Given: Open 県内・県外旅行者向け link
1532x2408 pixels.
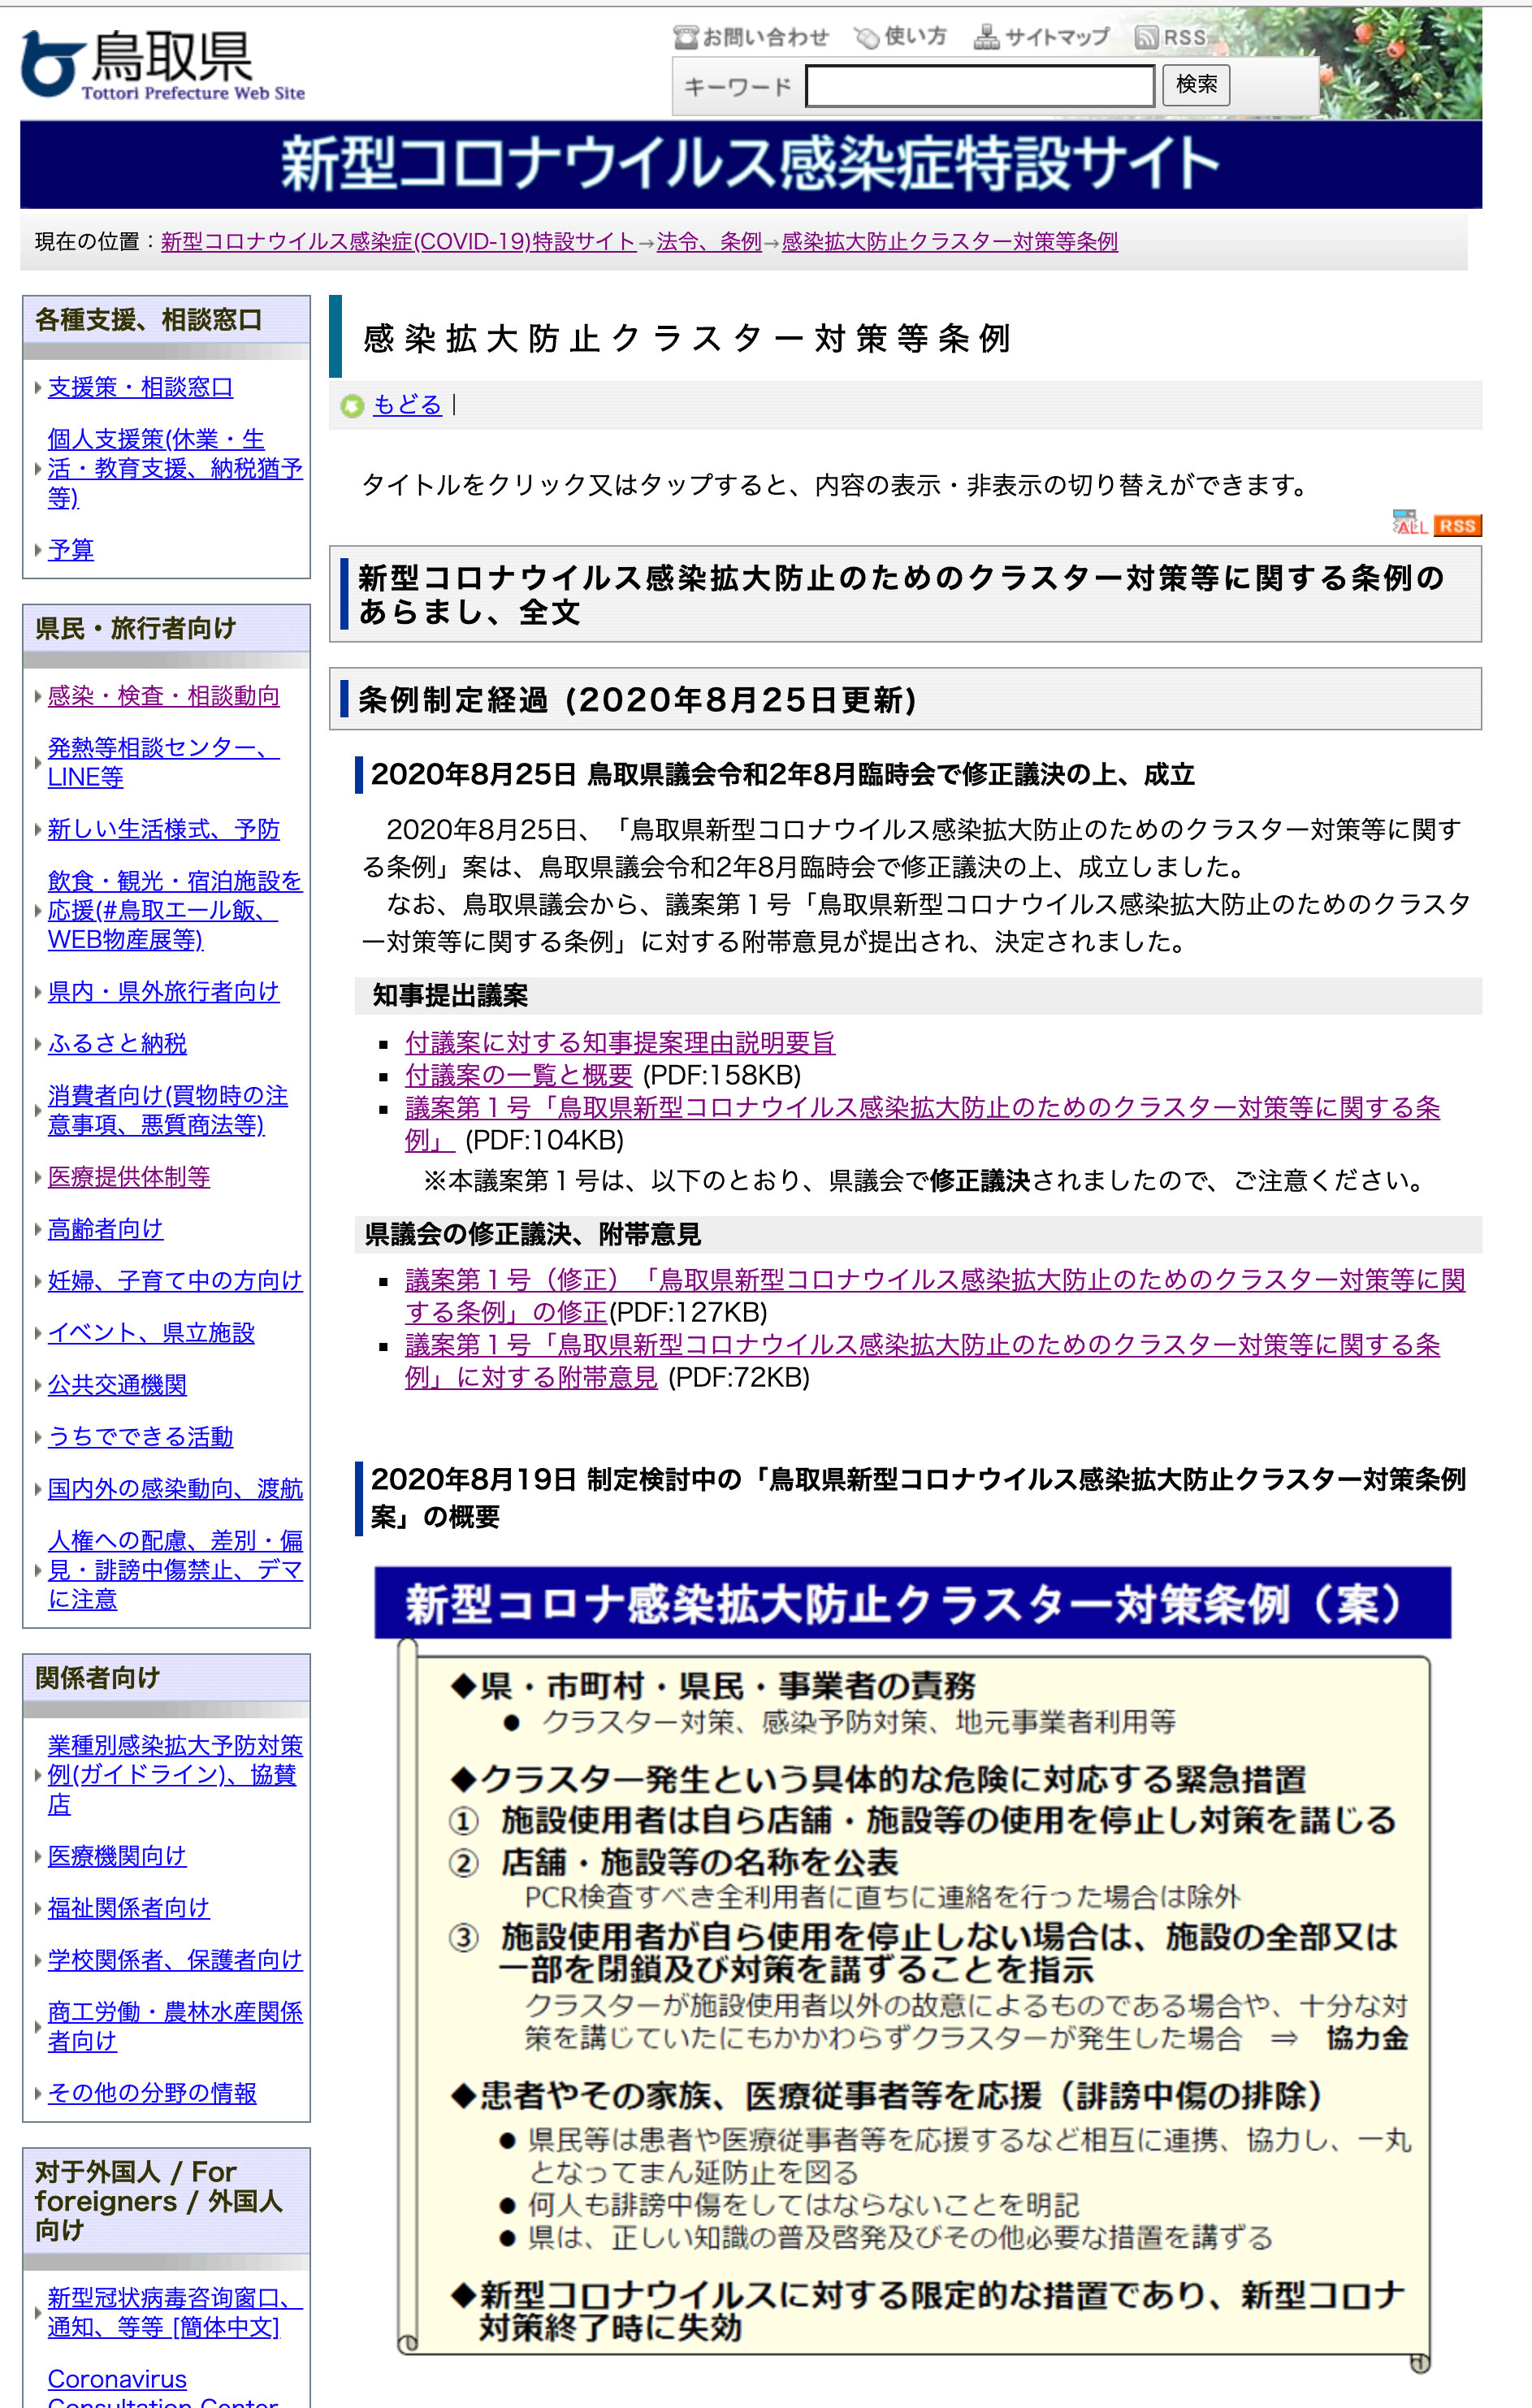Looking at the screenshot, I should click(x=164, y=991).
